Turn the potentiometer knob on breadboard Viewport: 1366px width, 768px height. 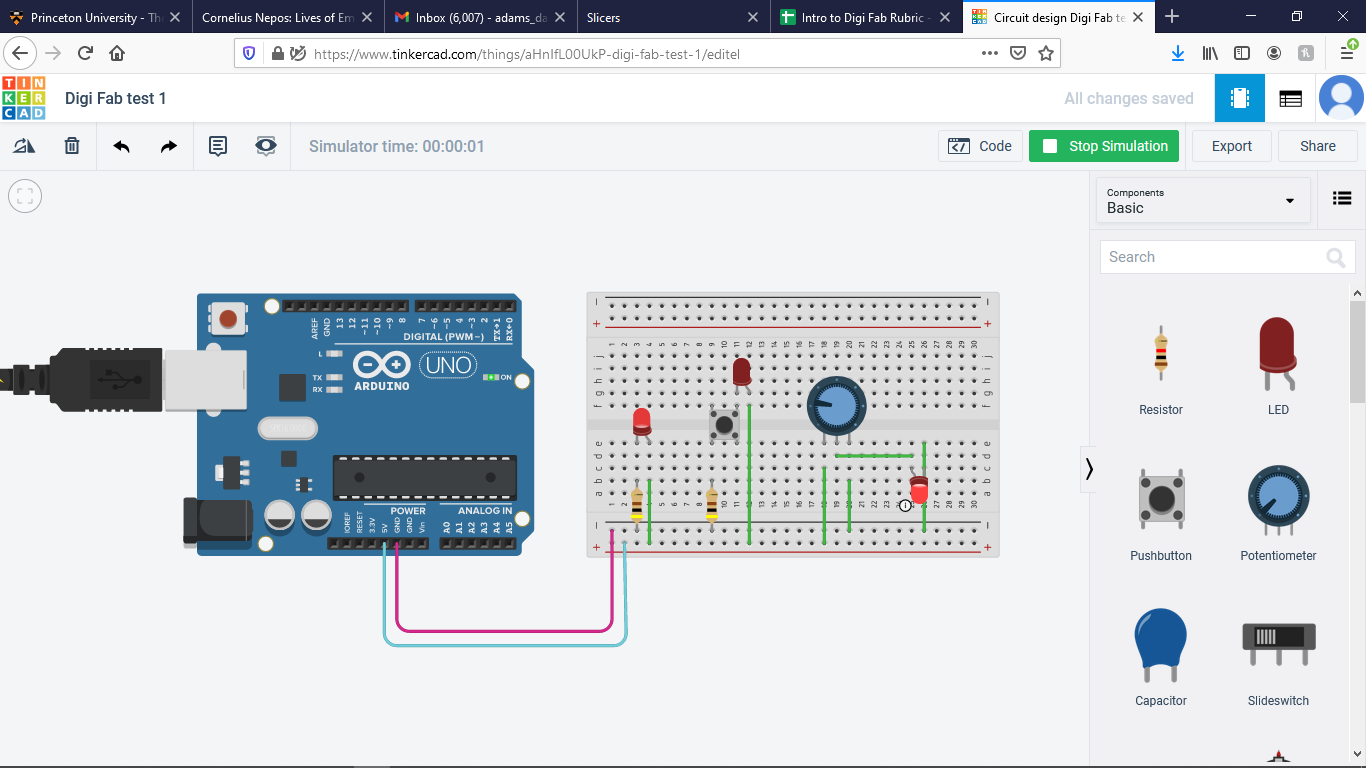pyautogui.click(x=836, y=405)
